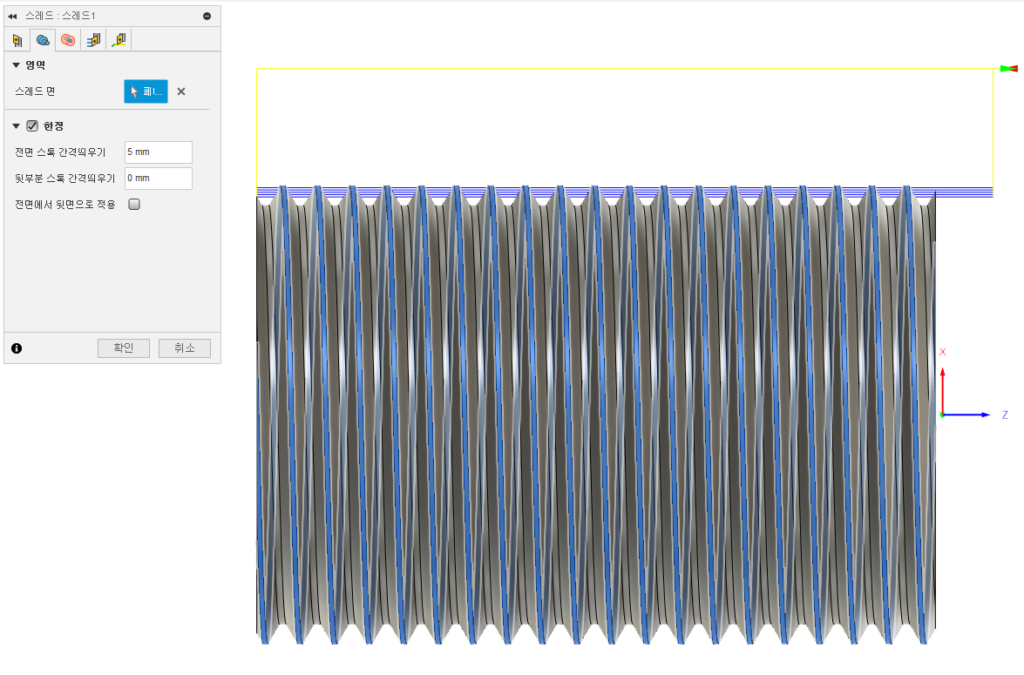Click the blue Z axis arrow

(967, 415)
